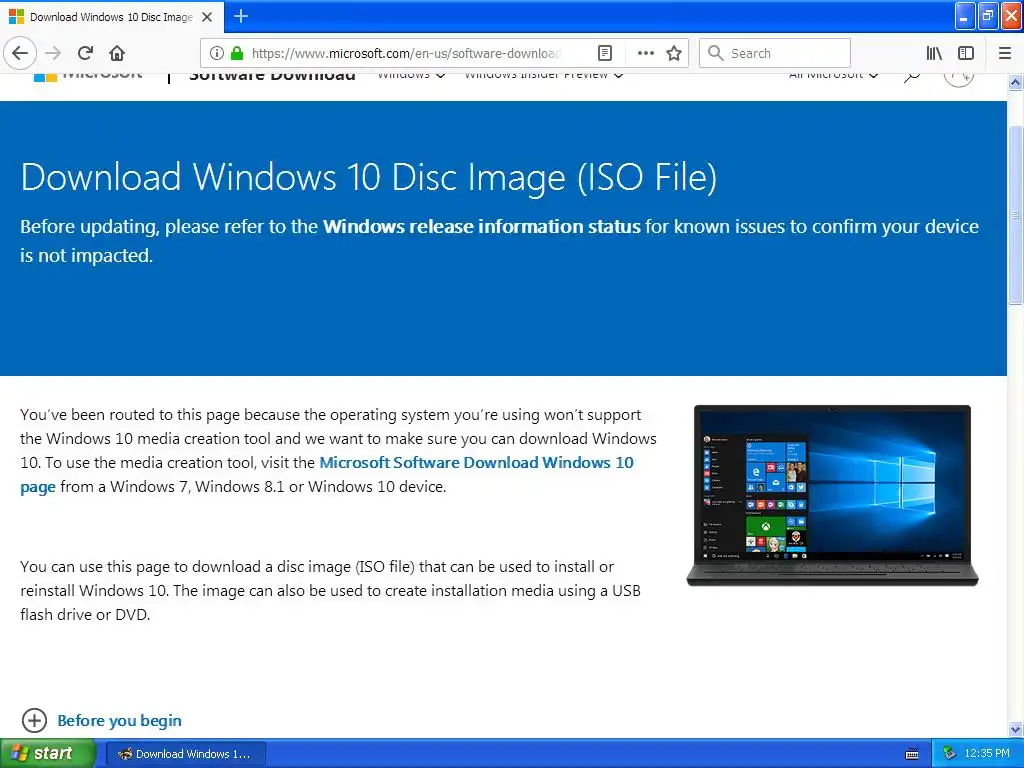The height and width of the screenshot is (768, 1024).
Task: Click the 12:35 PM clock
Action: point(987,754)
